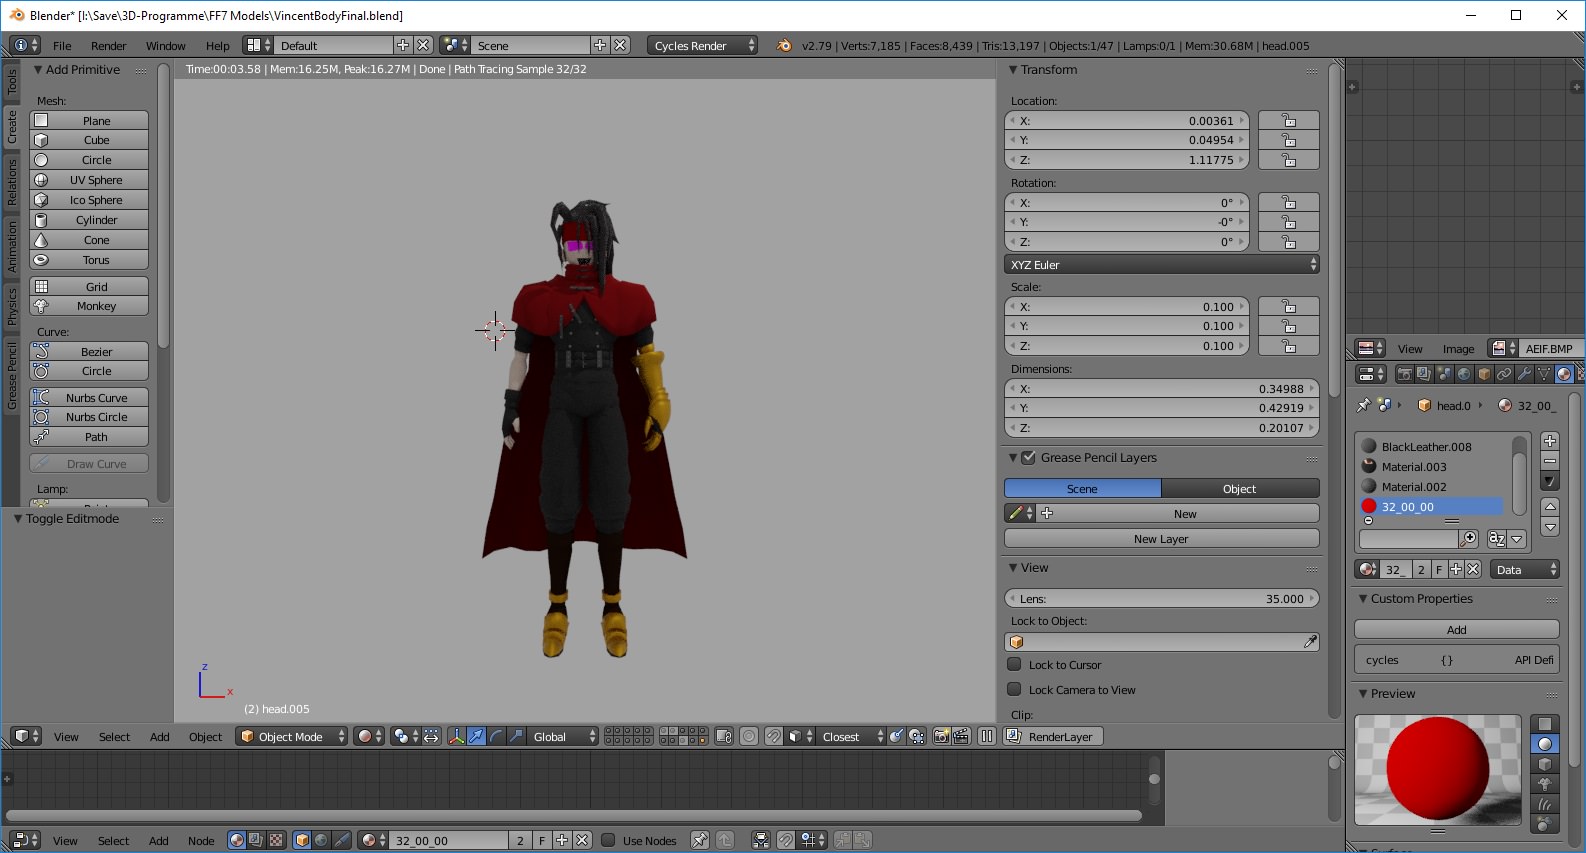Toggle lock for Scale Y
The image size is (1586, 853).
[x=1289, y=326]
